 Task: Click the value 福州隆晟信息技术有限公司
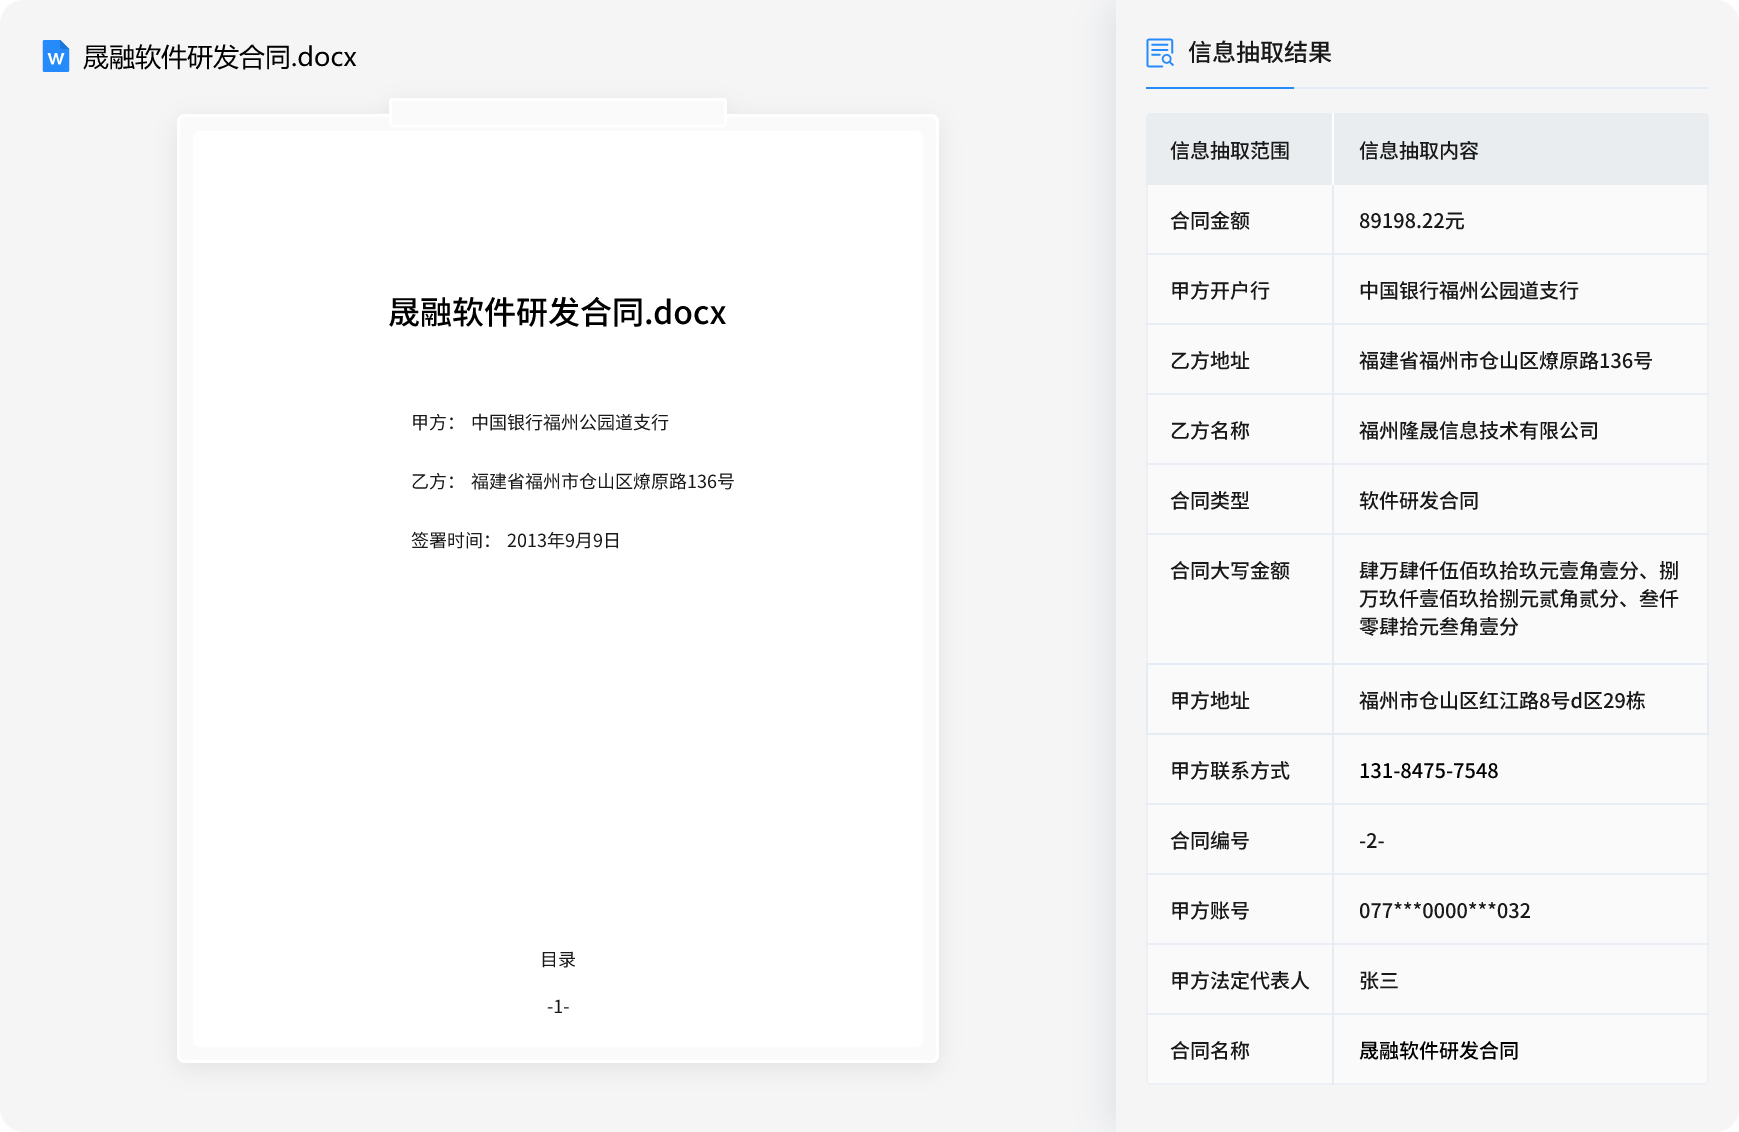point(1478,431)
